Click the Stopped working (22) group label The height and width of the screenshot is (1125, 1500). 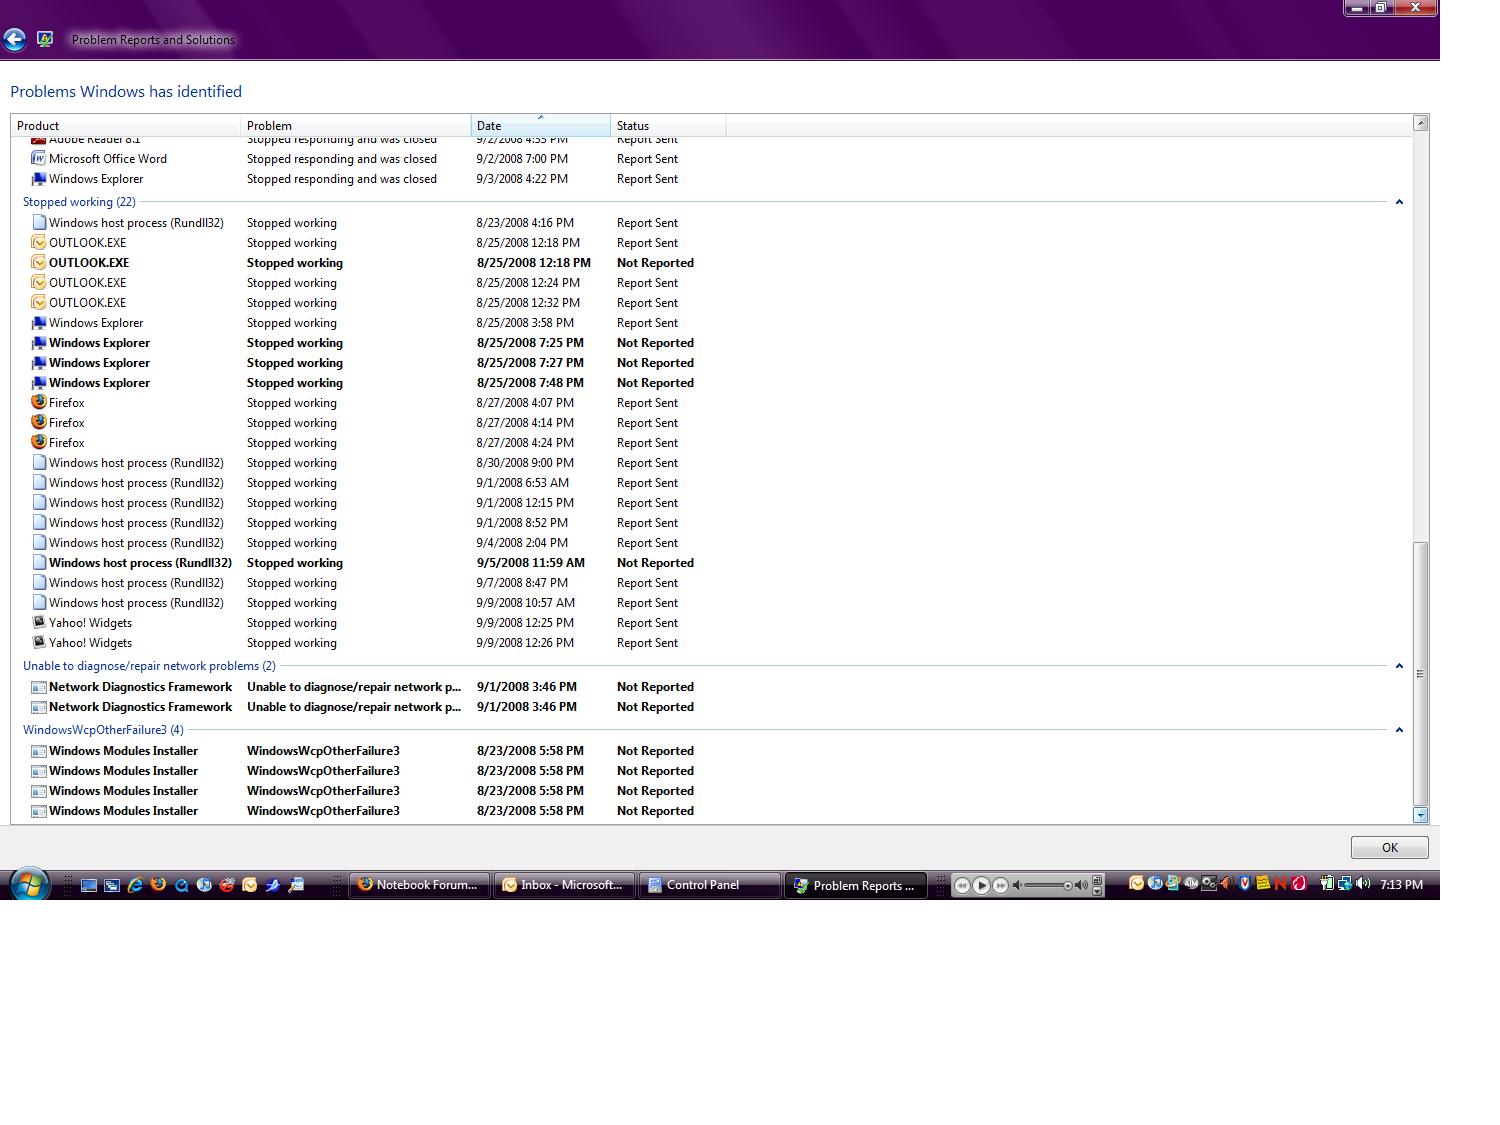point(79,202)
